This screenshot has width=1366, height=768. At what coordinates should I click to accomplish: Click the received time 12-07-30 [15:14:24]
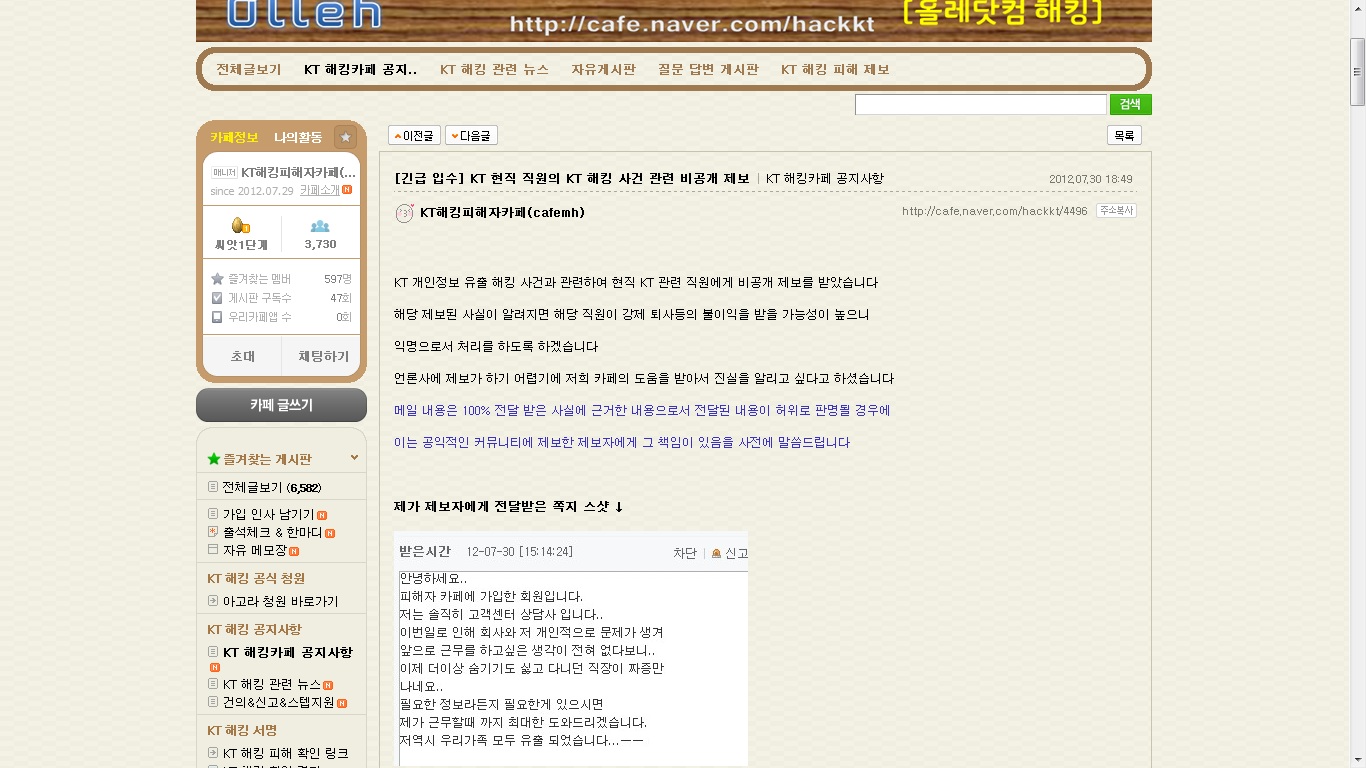click(x=519, y=552)
